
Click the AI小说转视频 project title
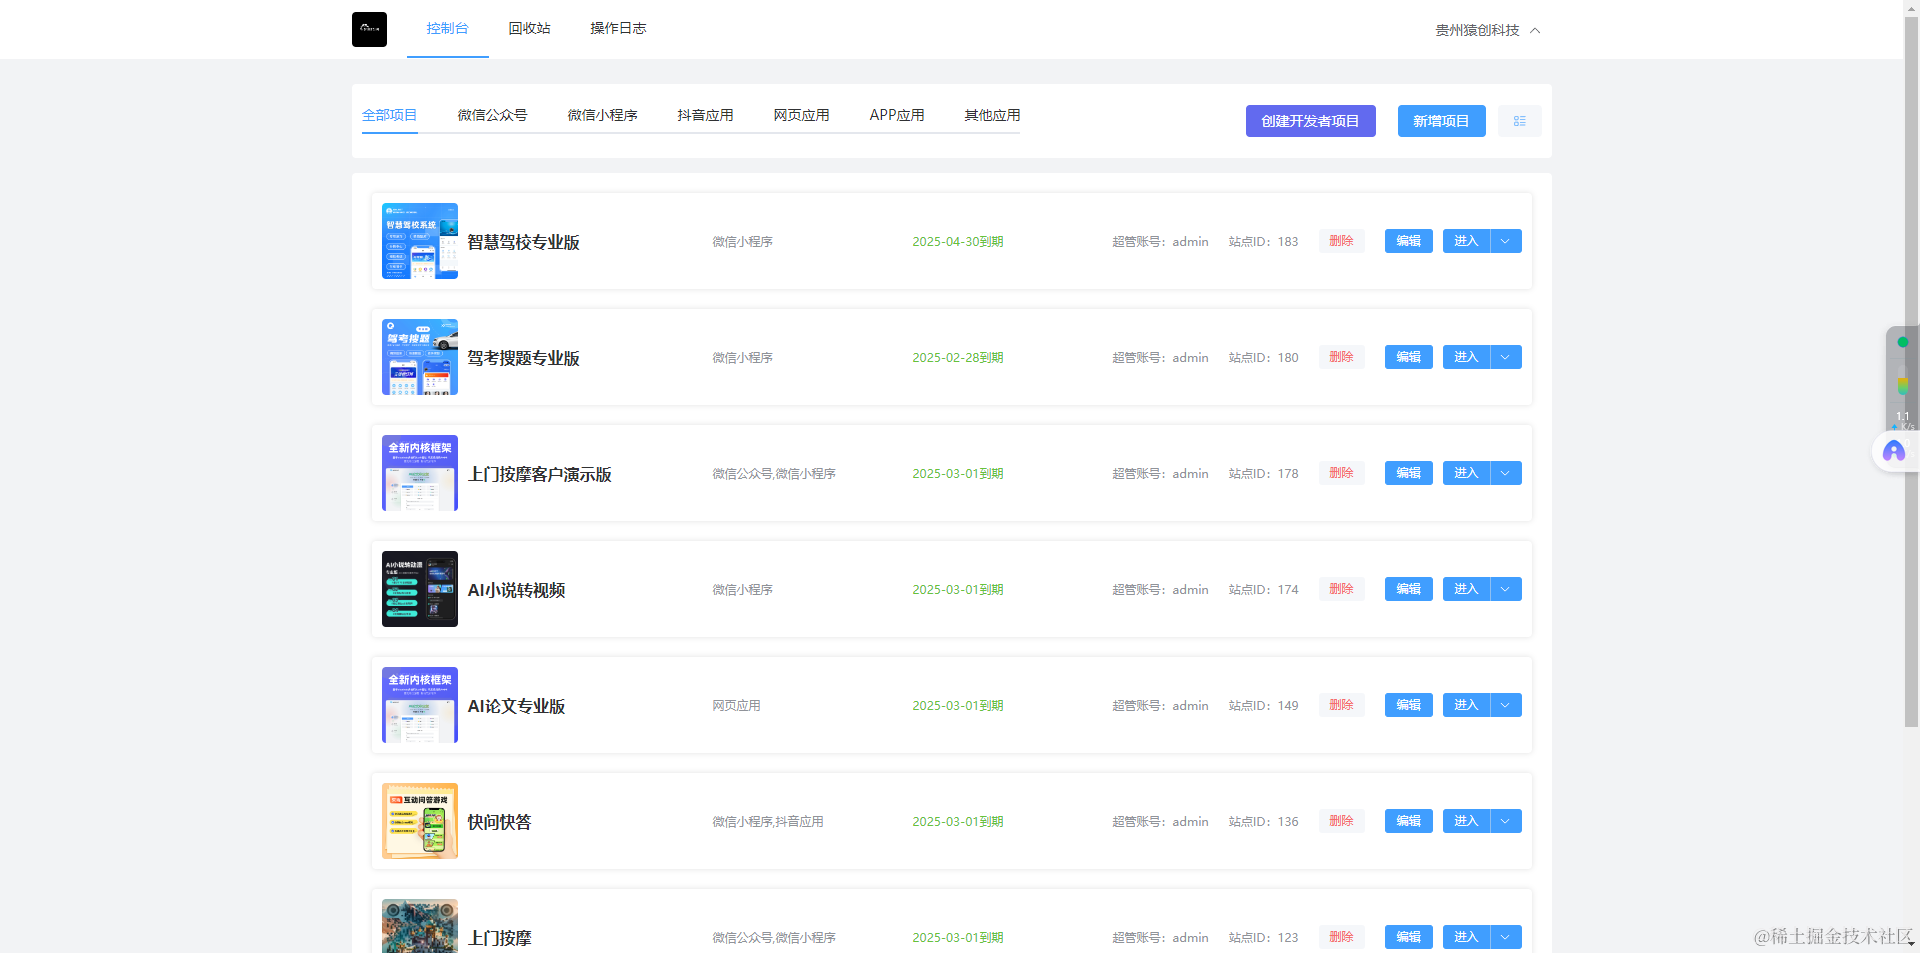[x=517, y=590]
